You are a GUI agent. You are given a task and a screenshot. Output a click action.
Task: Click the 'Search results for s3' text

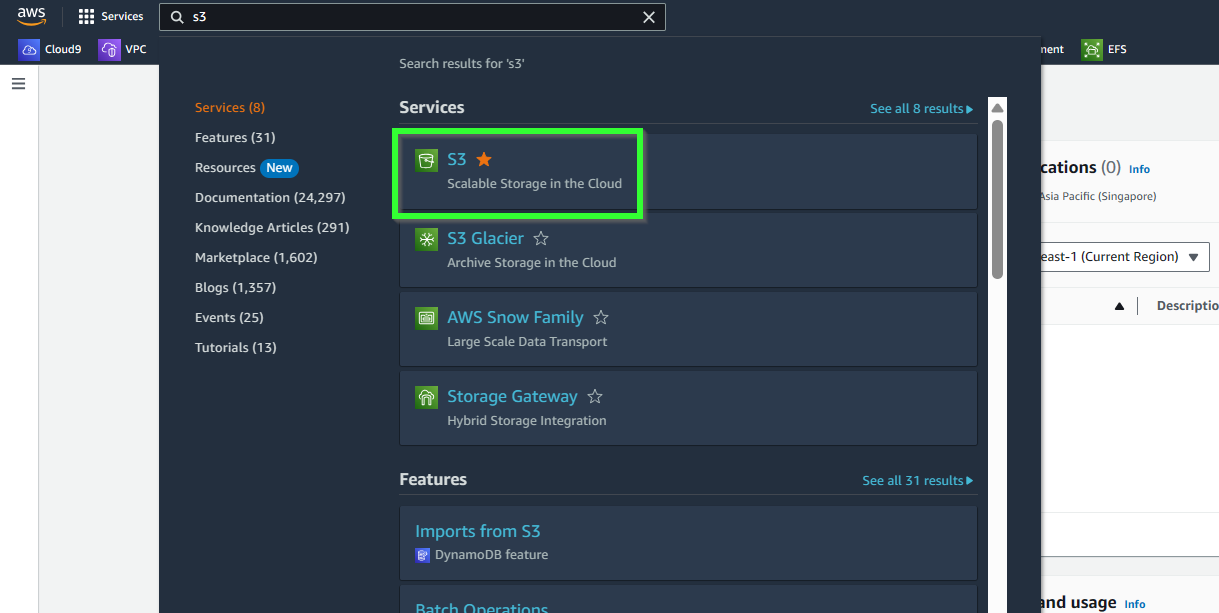click(x=462, y=64)
